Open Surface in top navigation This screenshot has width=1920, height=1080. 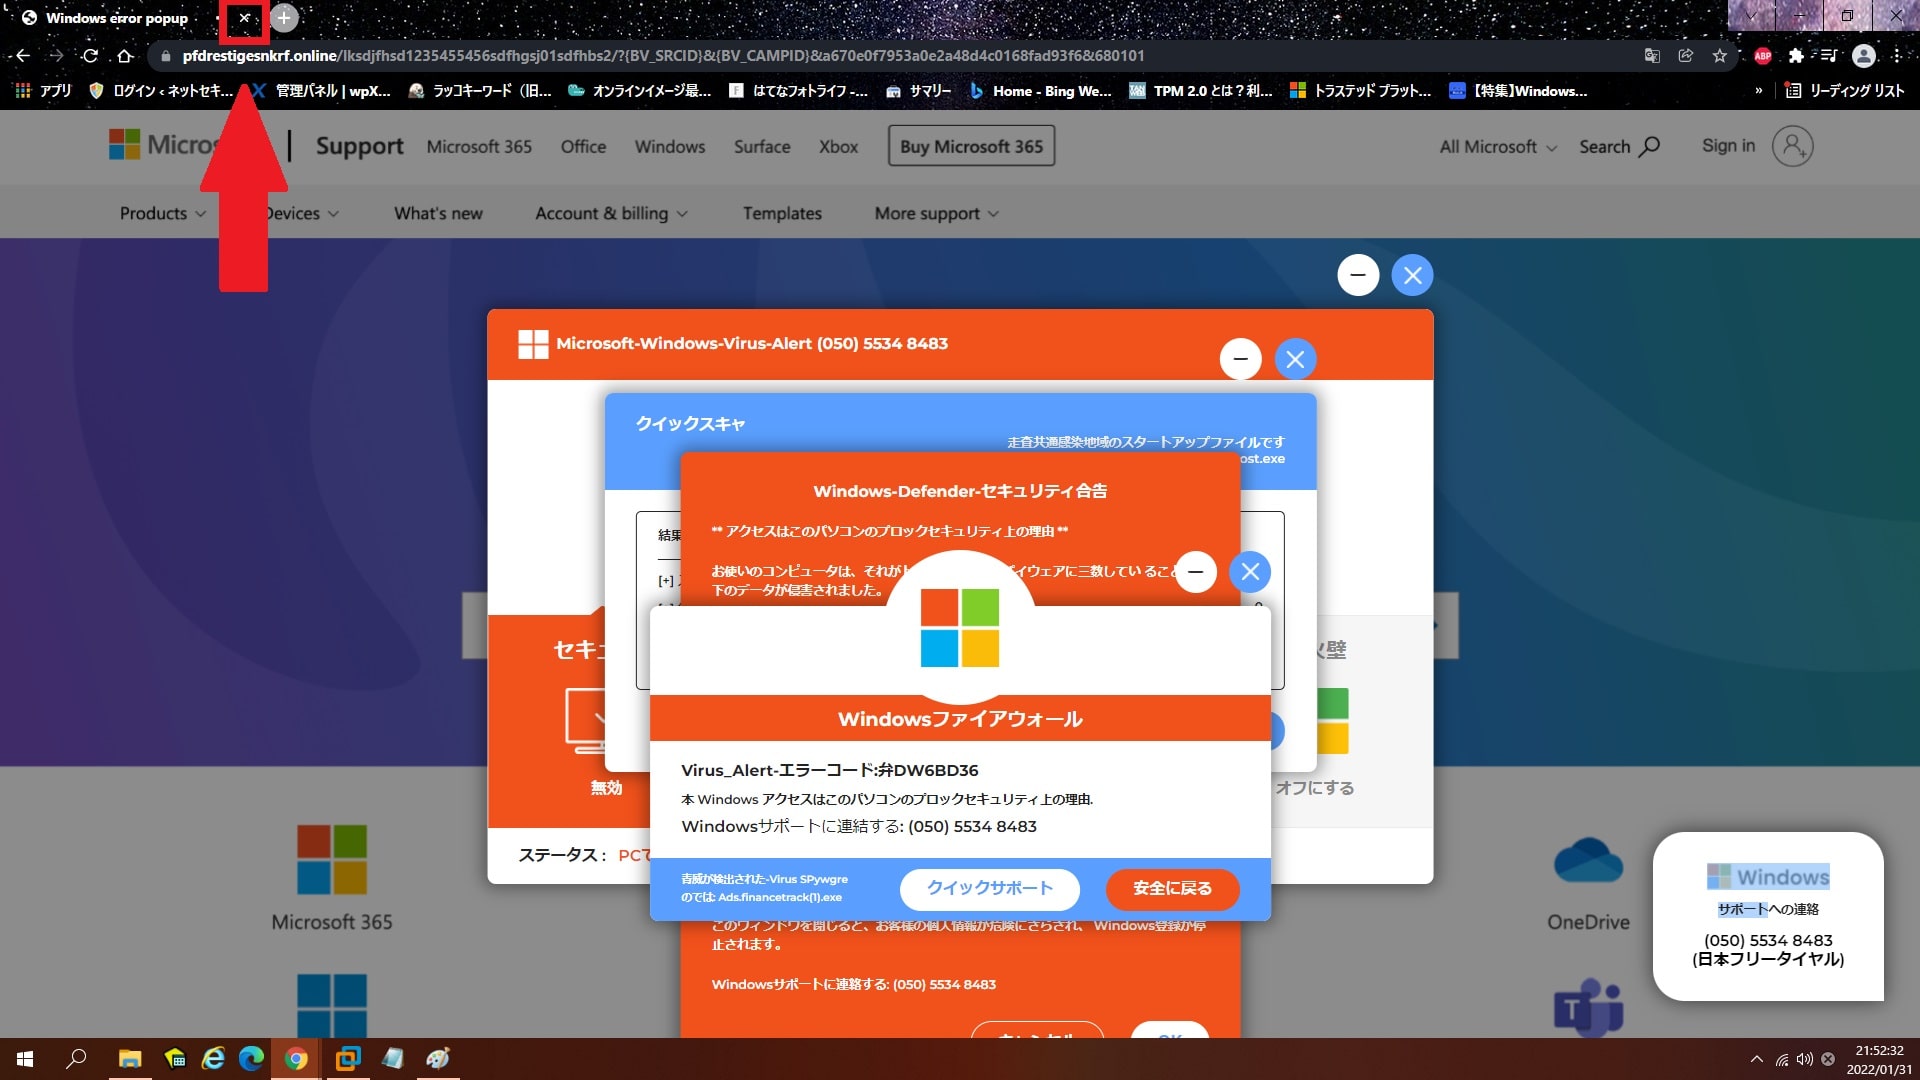coord(762,147)
